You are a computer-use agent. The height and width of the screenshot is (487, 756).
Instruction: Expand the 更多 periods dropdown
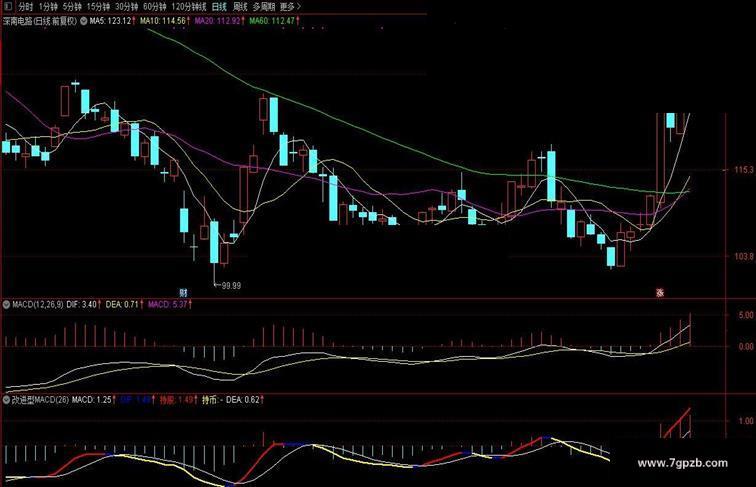point(290,7)
